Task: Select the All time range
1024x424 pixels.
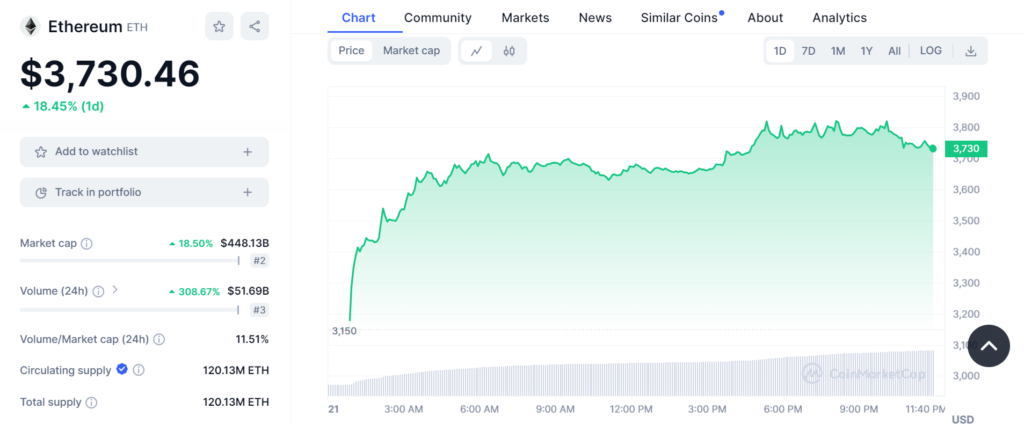Action: [894, 51]
